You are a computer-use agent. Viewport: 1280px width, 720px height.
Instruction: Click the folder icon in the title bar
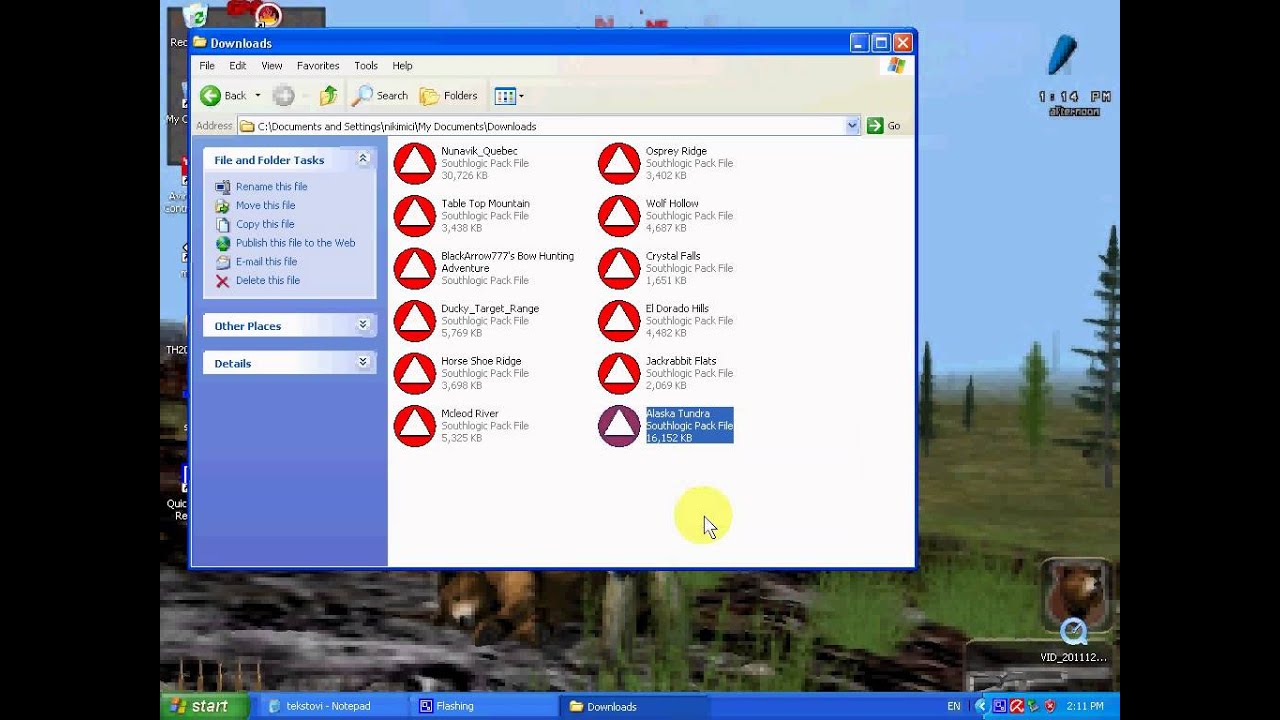pyautogui.click(x=200, y=43)
